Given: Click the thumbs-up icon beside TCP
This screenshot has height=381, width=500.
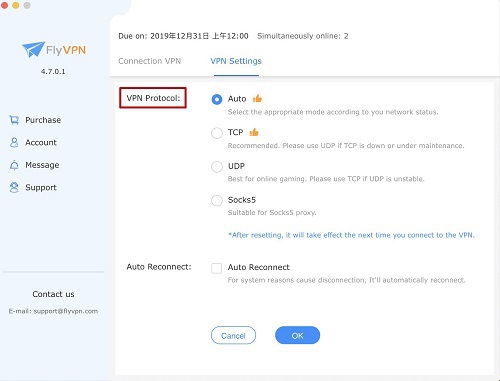Looking at the screenshot, I should click(x=254, y=132).
